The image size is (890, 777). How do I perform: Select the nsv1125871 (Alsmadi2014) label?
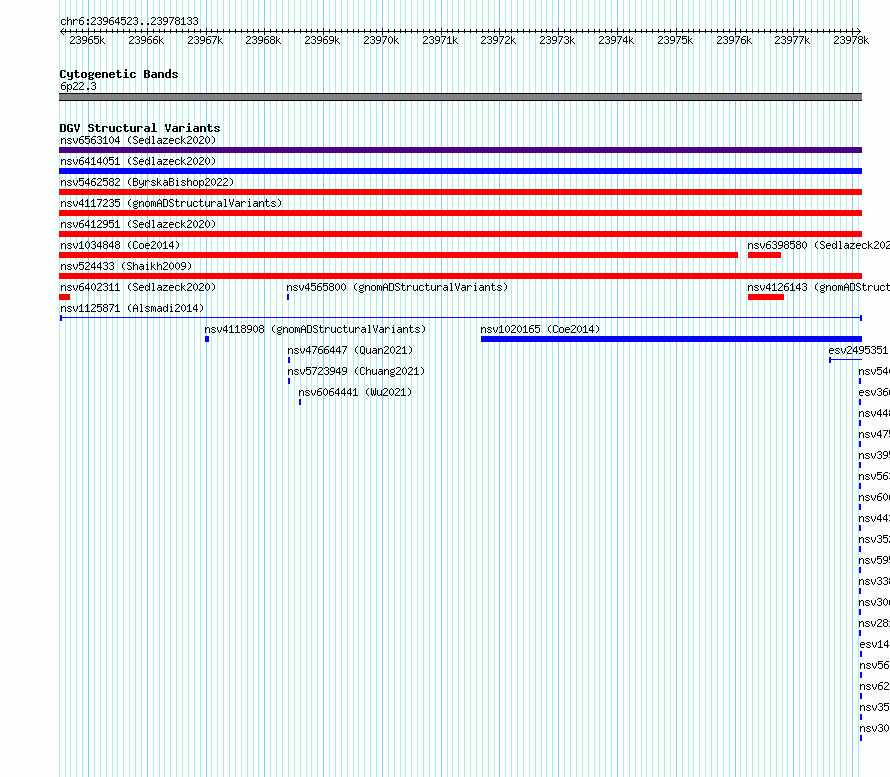click(x=132, y=308)
